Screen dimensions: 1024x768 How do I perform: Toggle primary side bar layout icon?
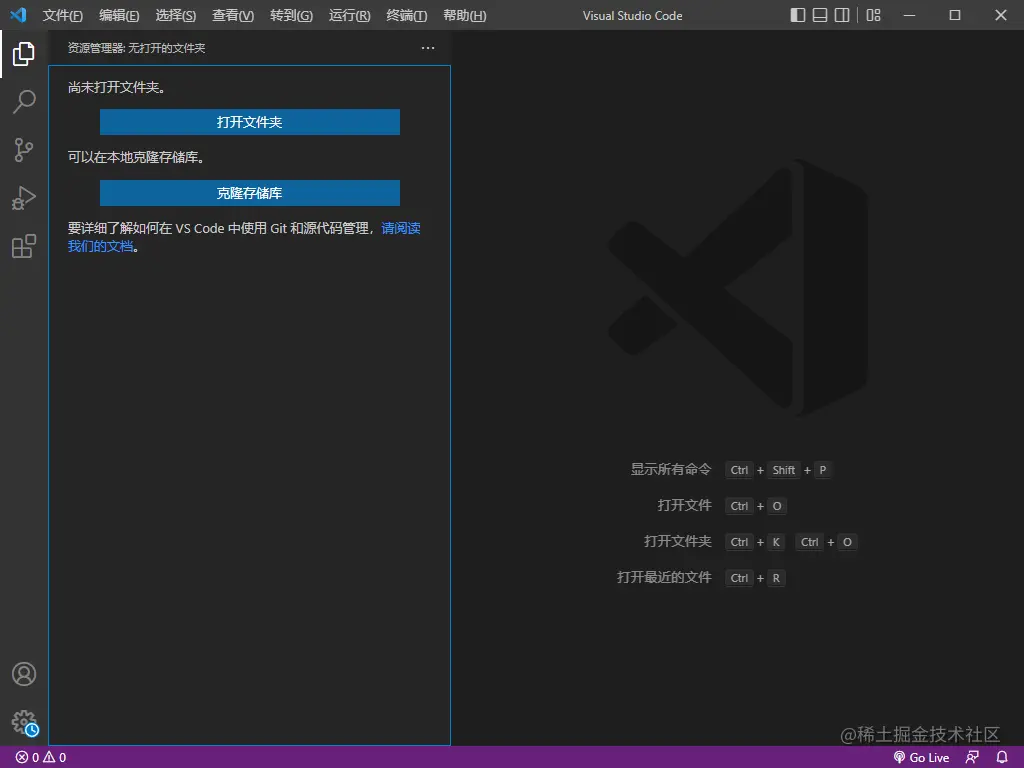coord(797,15)
